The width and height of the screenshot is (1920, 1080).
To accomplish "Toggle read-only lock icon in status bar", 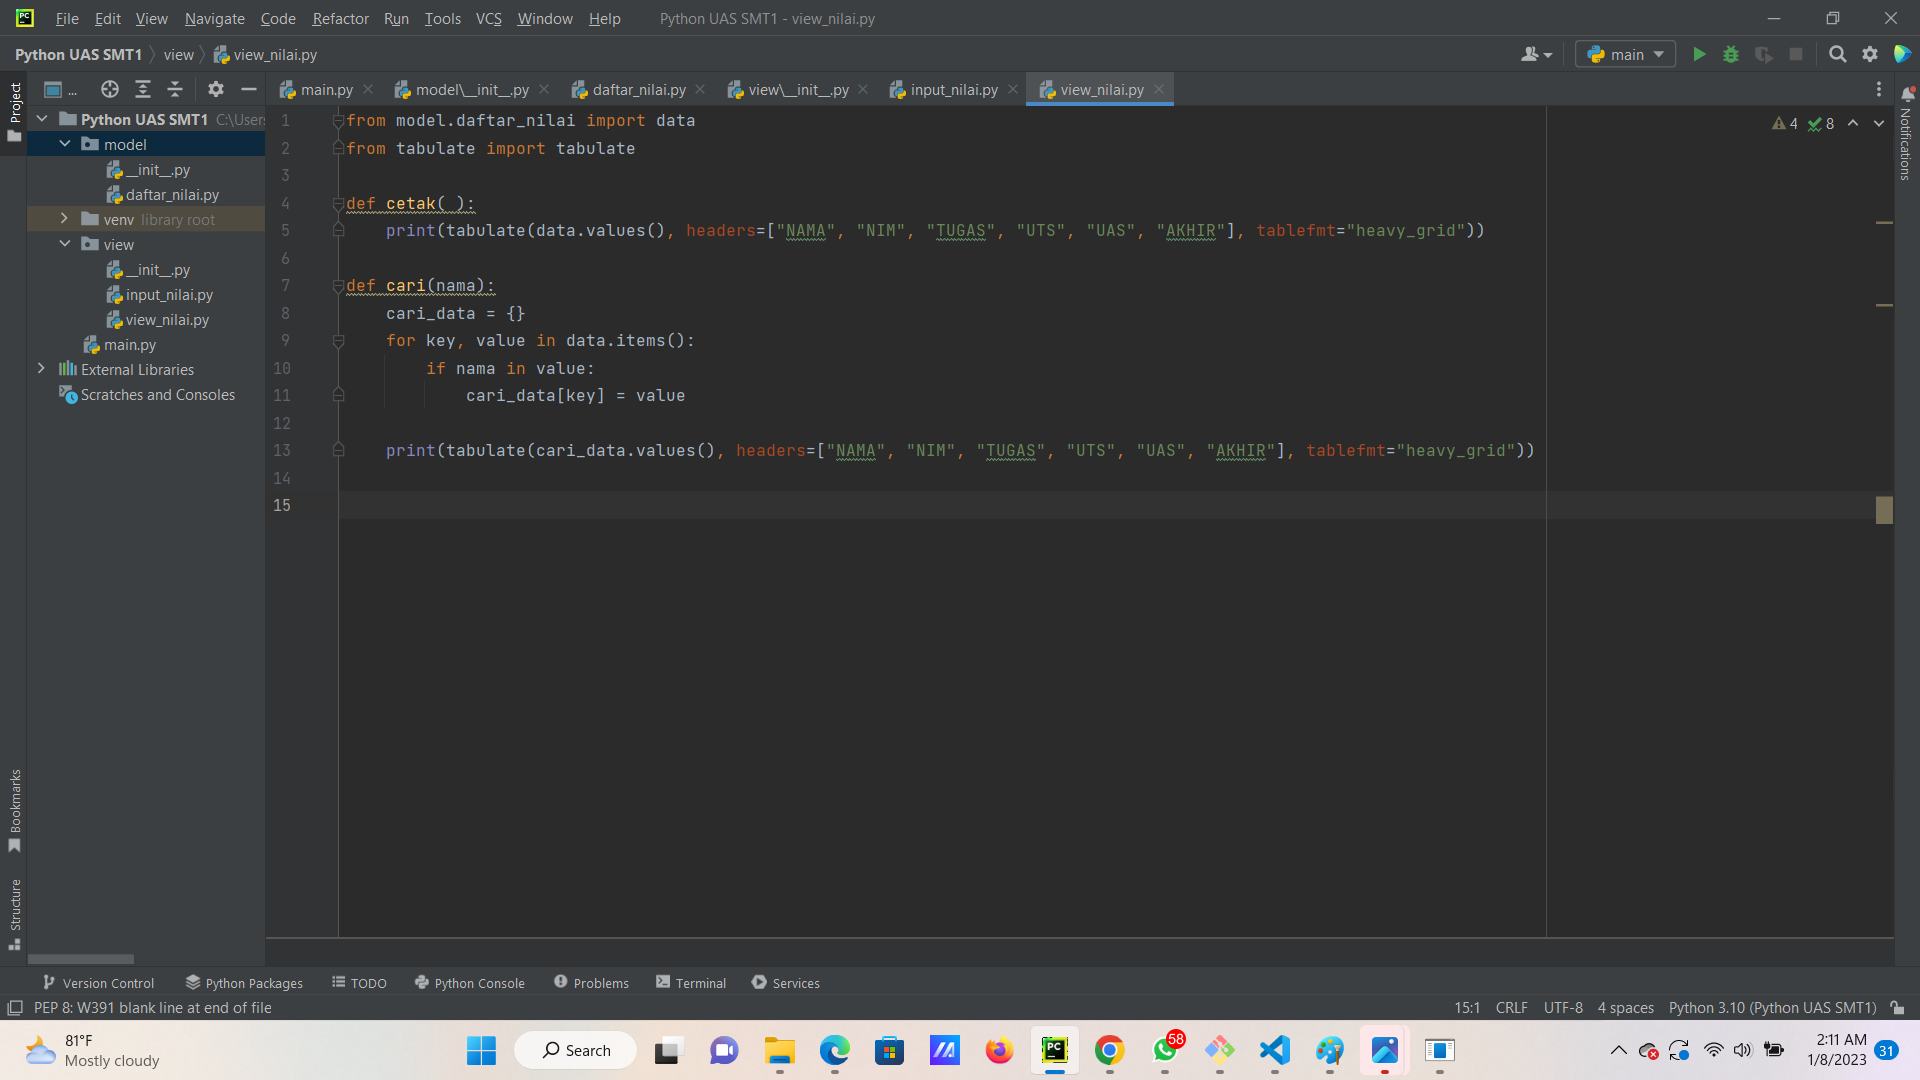I will point(1897,1008).
